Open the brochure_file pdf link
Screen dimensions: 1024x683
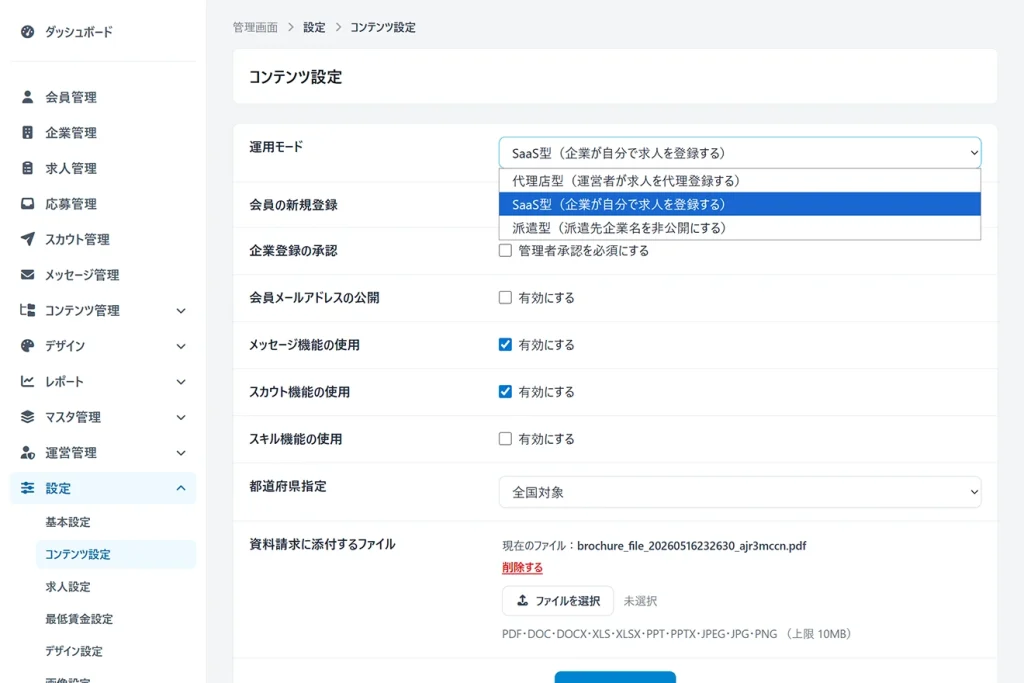point(692,545)
